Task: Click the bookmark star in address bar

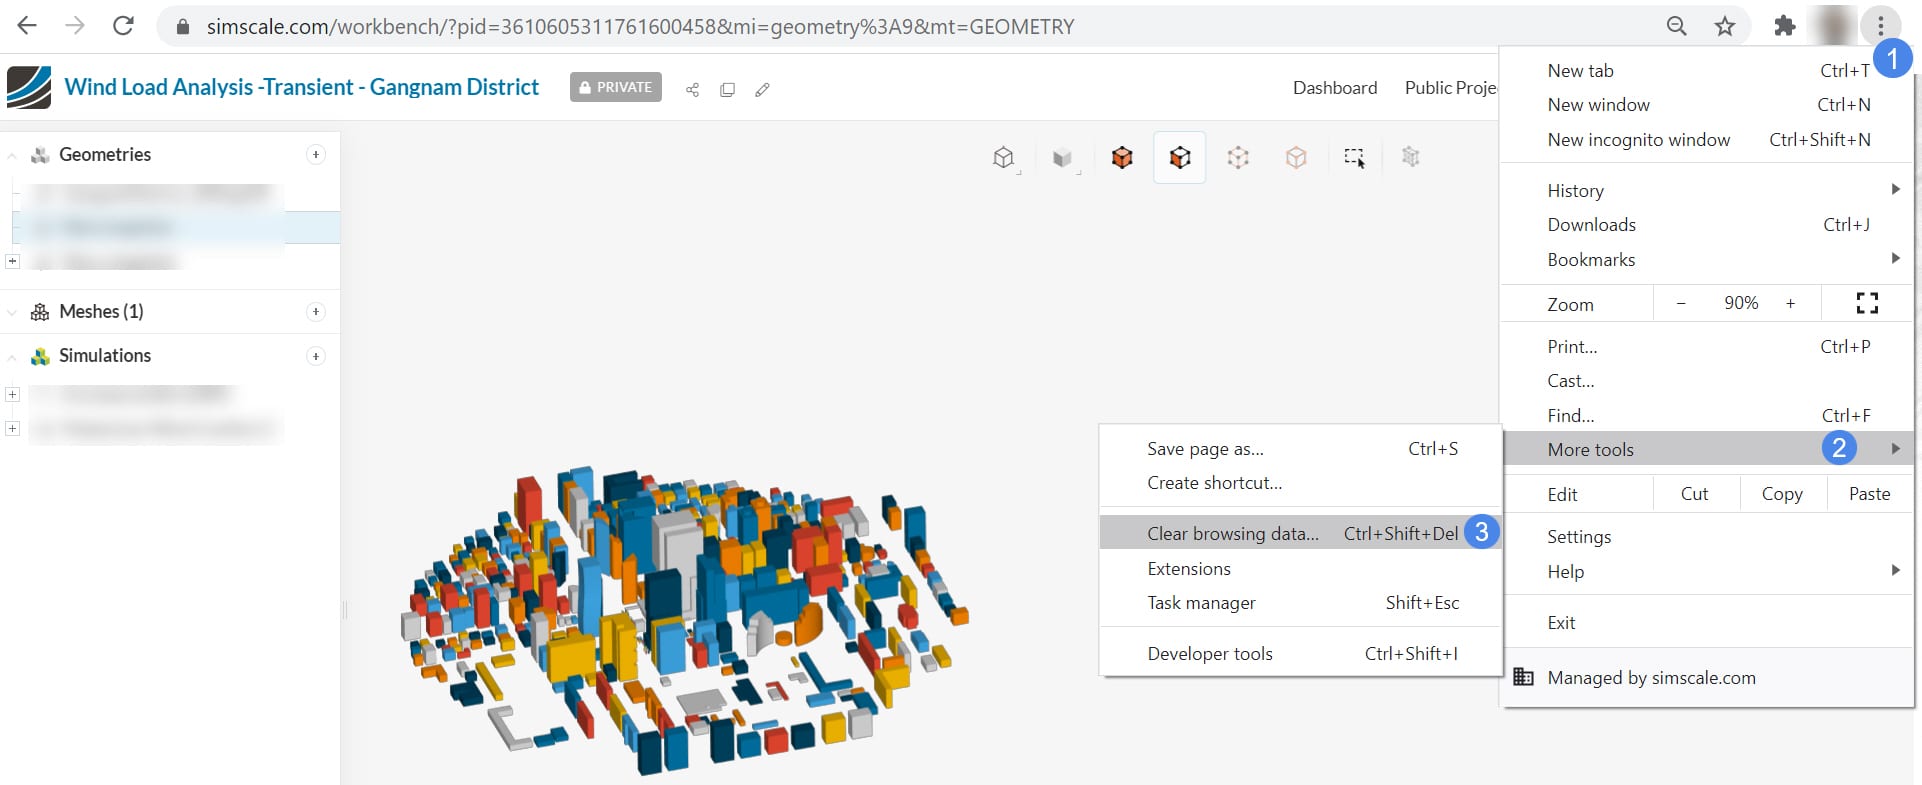Action: 1725,27
